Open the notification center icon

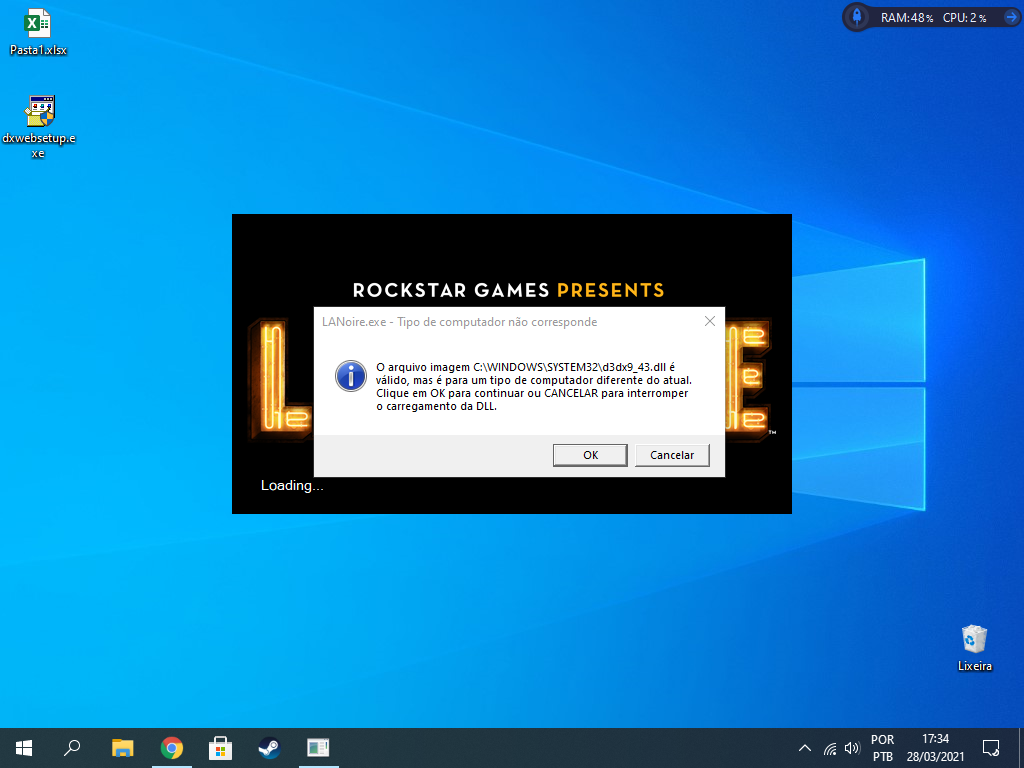pyautogui.click(x=991, y=748)
